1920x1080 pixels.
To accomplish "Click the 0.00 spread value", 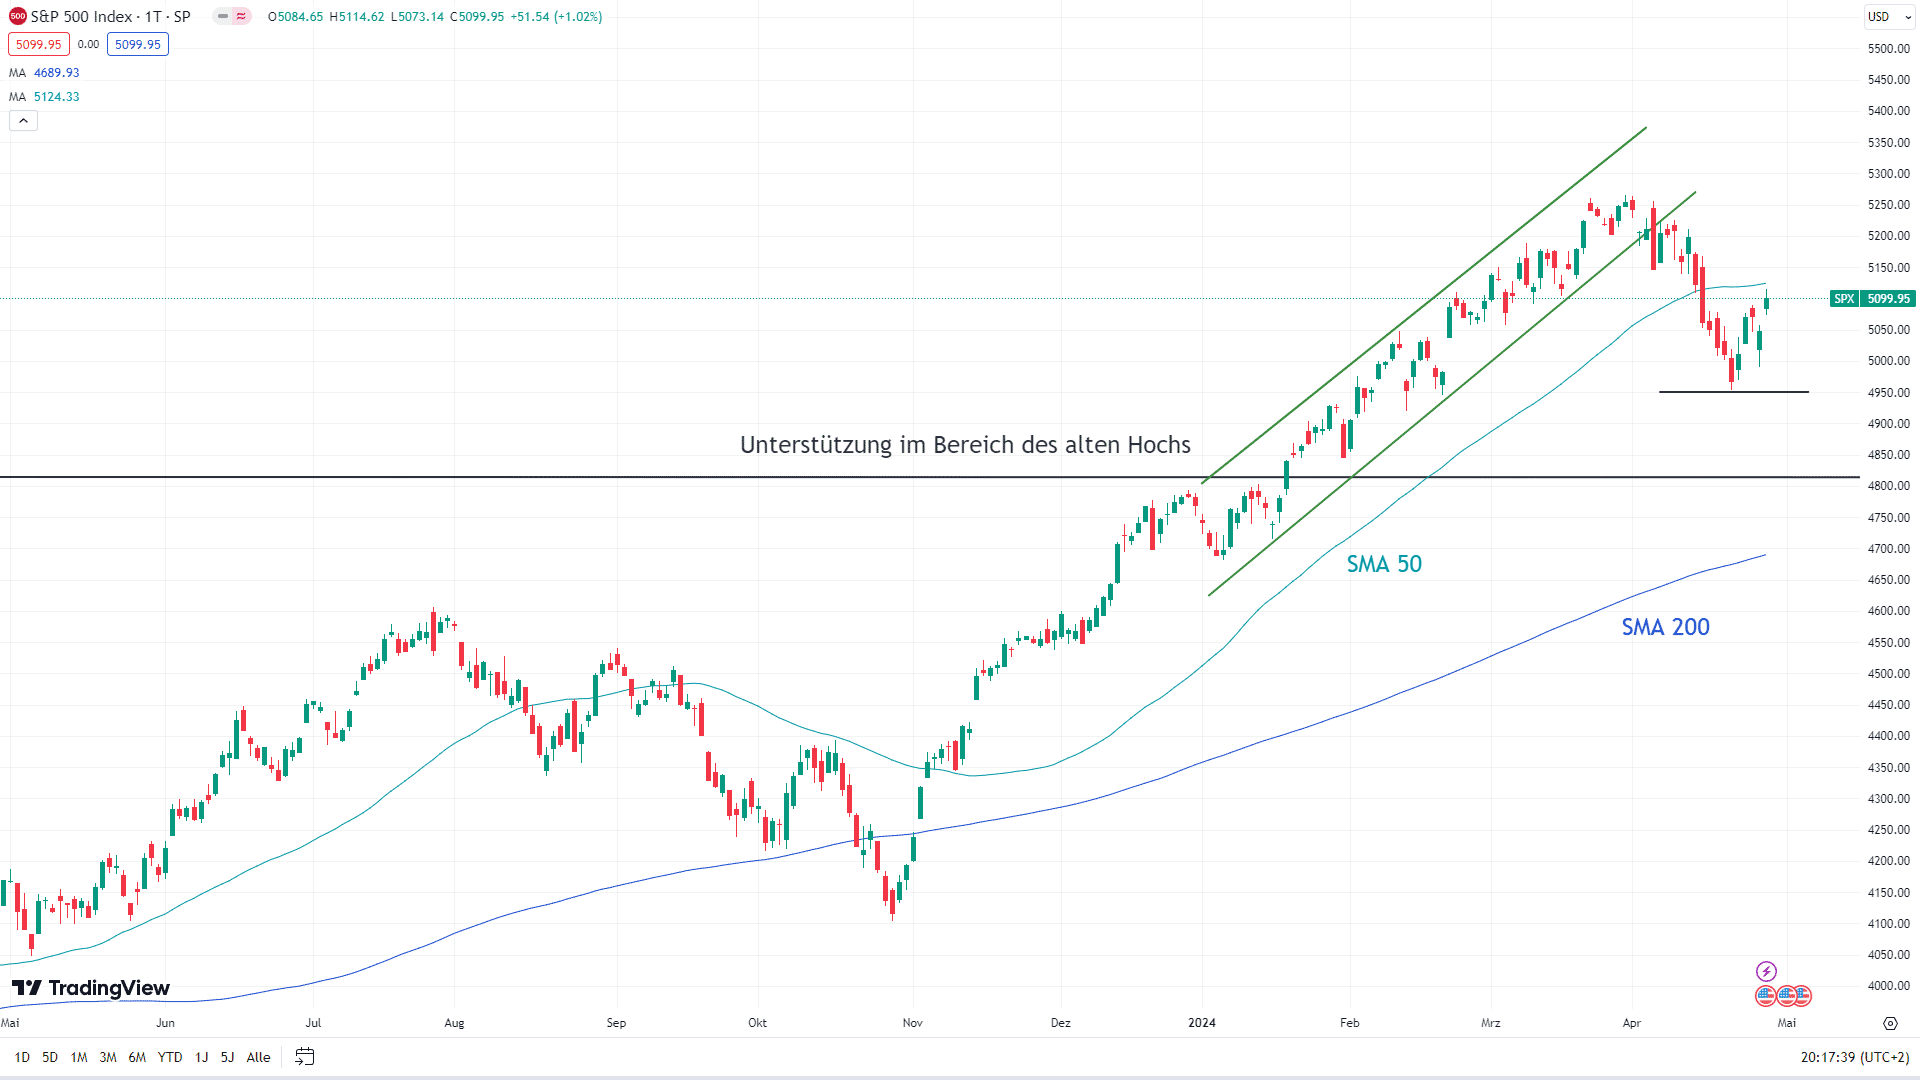I will click(x=88, y=44).
